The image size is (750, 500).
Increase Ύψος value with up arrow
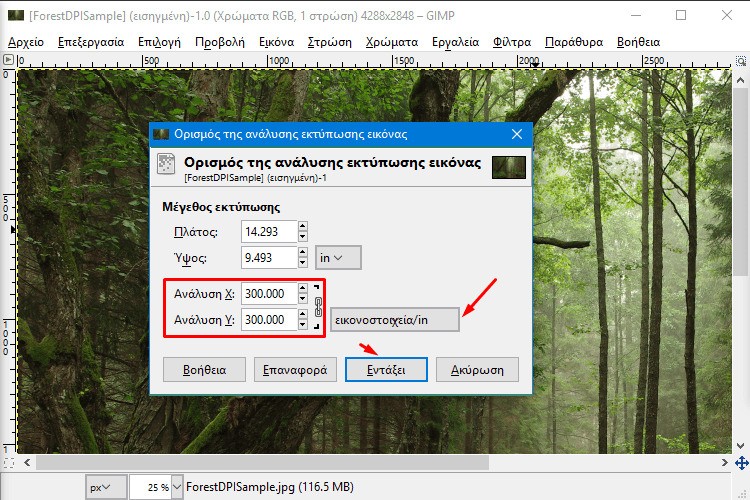[302, 252]
